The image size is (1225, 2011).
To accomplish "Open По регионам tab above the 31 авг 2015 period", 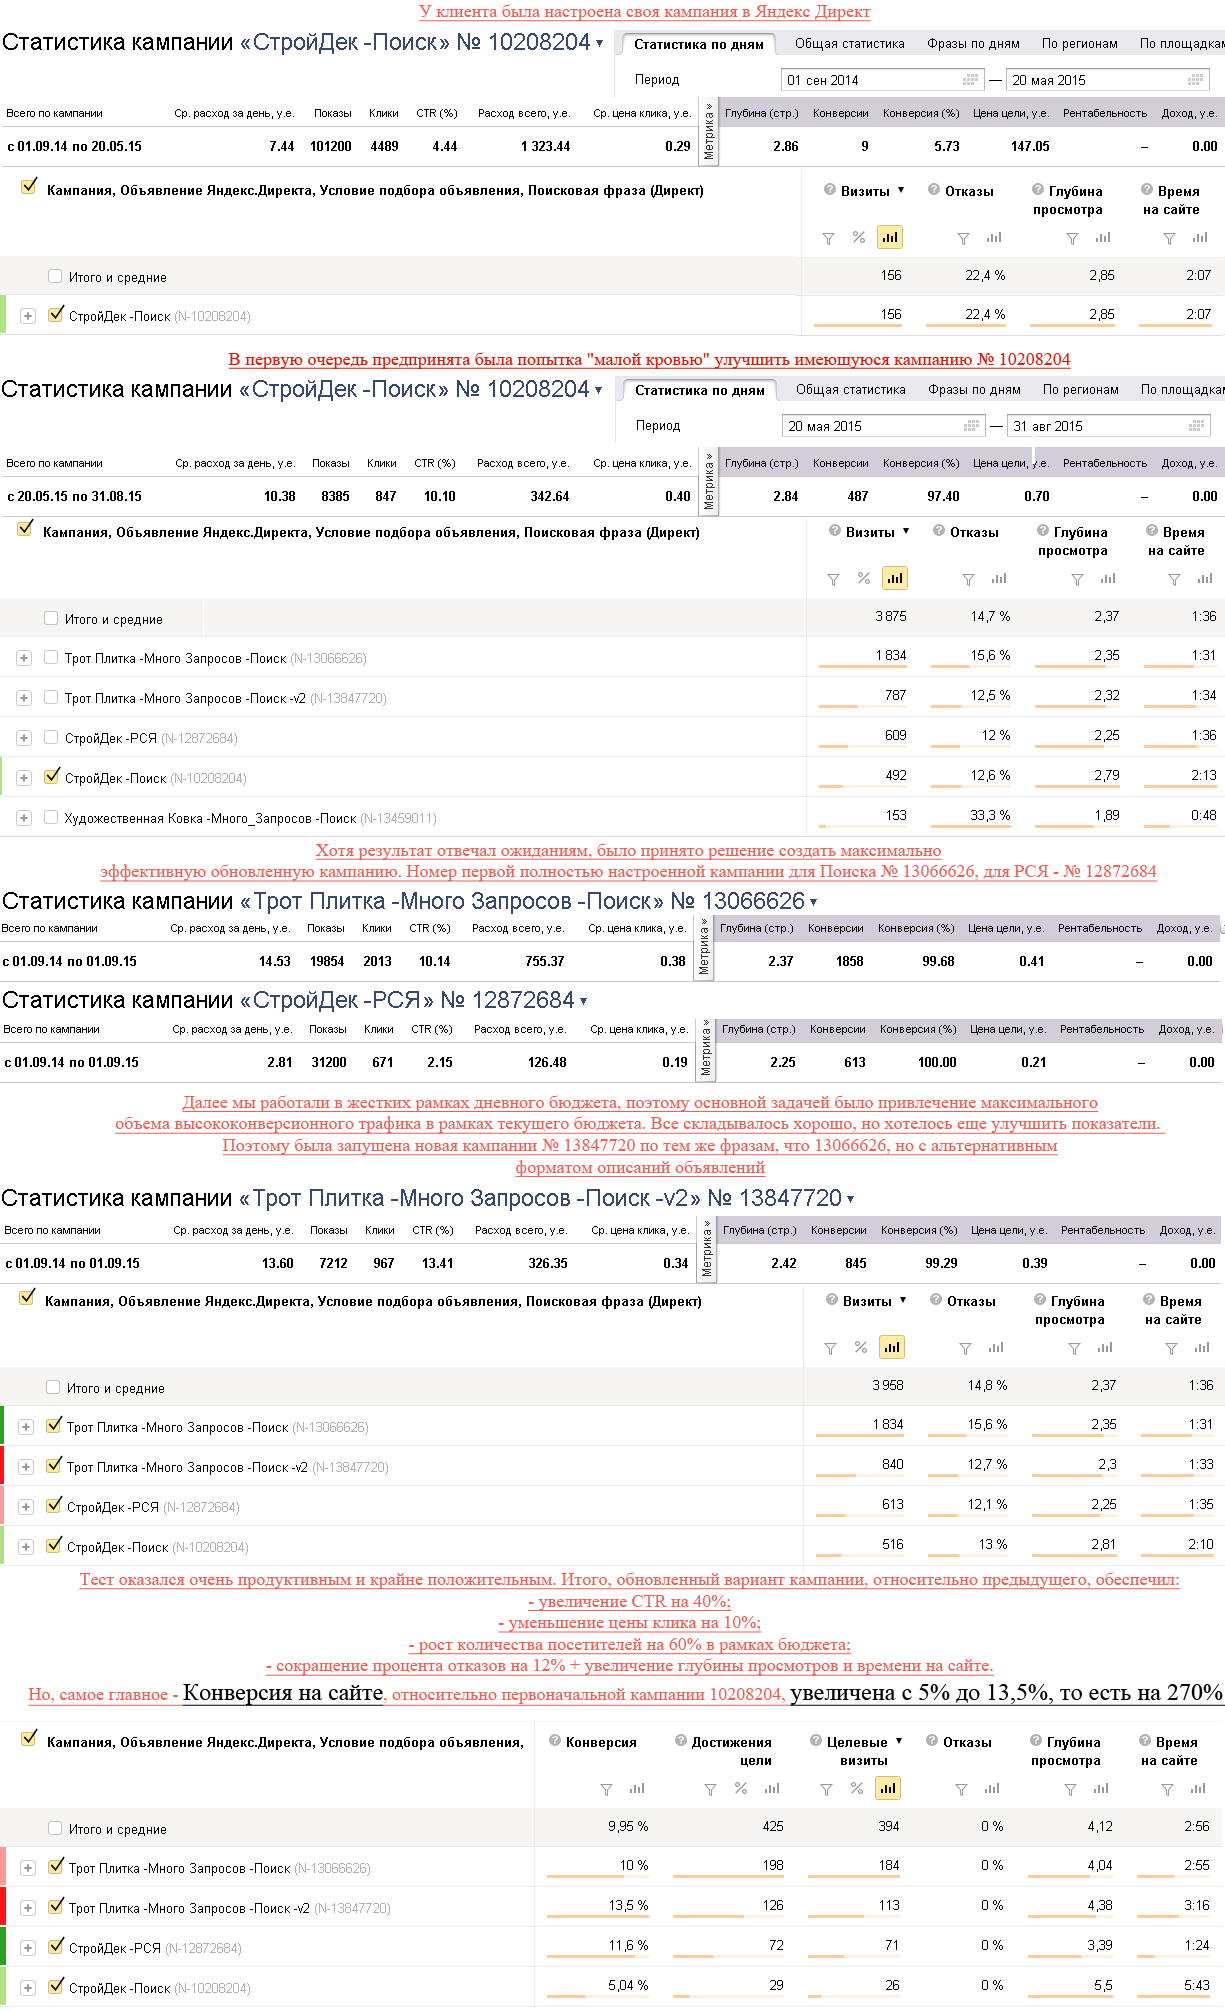I will [x=1081, y=389].
